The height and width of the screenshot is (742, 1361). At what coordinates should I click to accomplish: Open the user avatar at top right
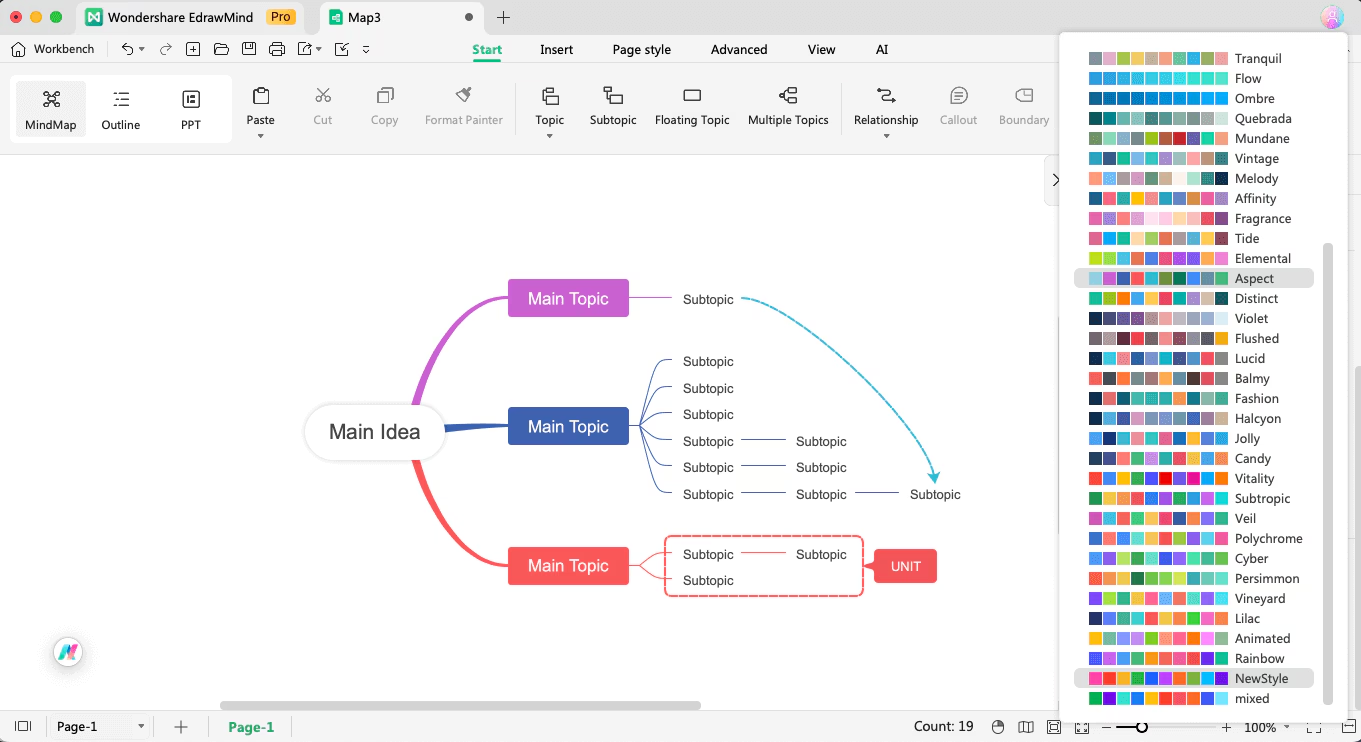click(x=1331, y=17)
